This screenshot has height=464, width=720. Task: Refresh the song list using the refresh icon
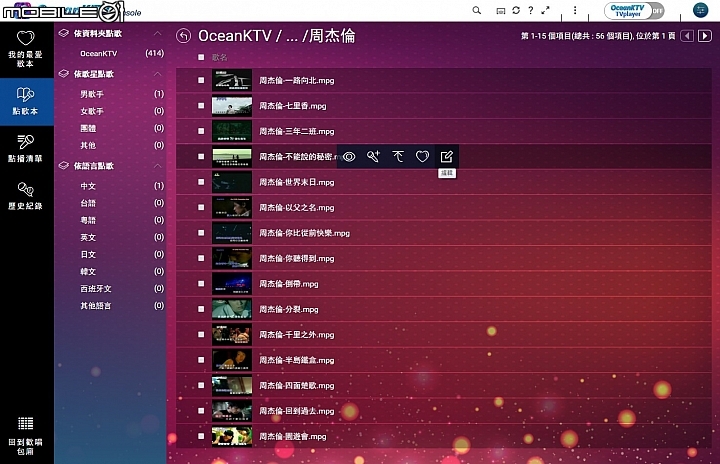(x=516, y=10)
